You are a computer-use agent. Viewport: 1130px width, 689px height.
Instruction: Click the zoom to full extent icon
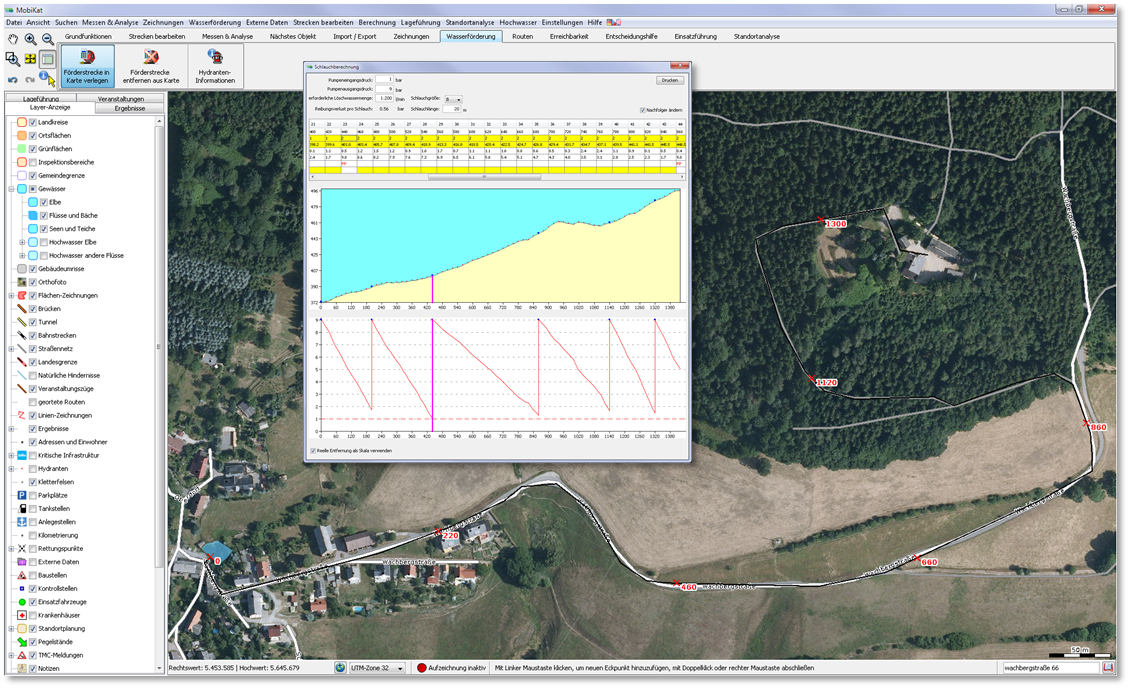click(x=30, y=59)
